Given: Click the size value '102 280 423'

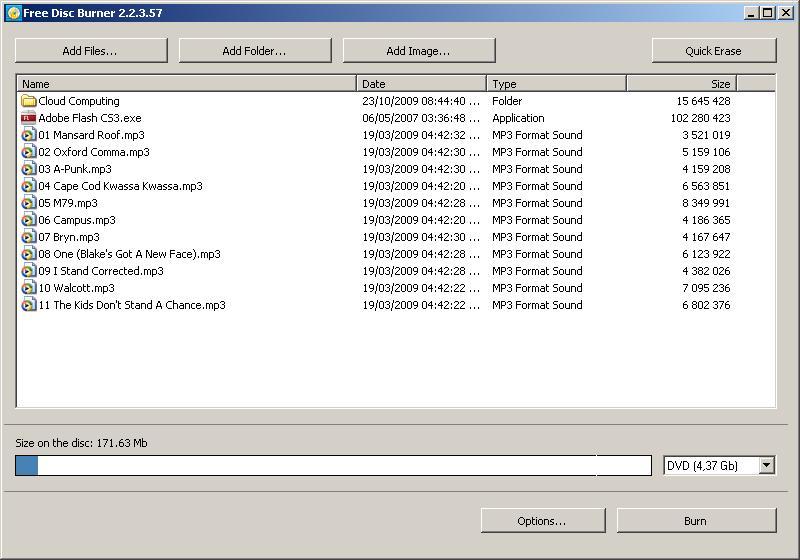Looking at the screenshot, I should 701,118.
